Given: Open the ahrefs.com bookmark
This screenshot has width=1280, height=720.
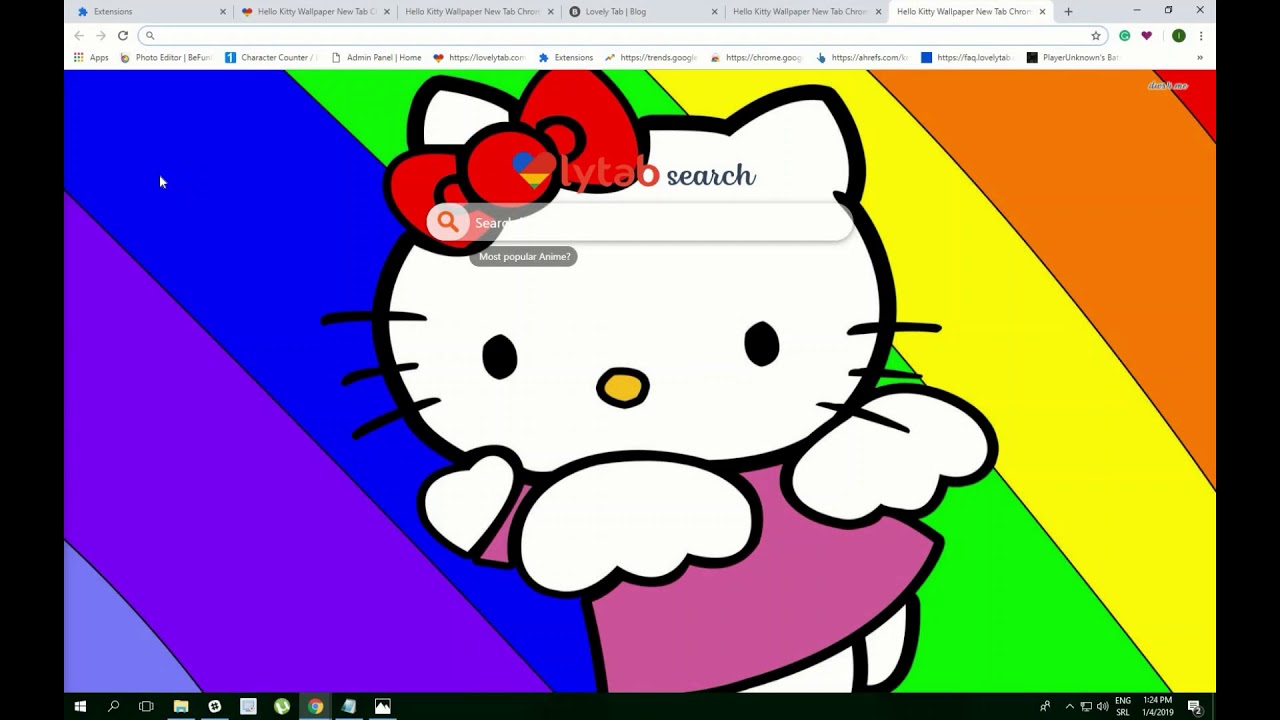Looking at the screenshot, I should 862,58.
